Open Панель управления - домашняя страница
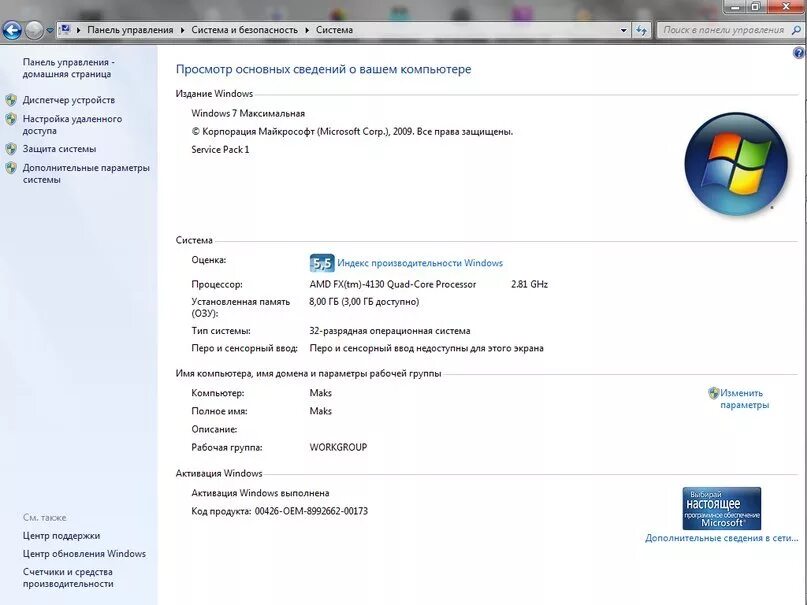 pos(68,68)
